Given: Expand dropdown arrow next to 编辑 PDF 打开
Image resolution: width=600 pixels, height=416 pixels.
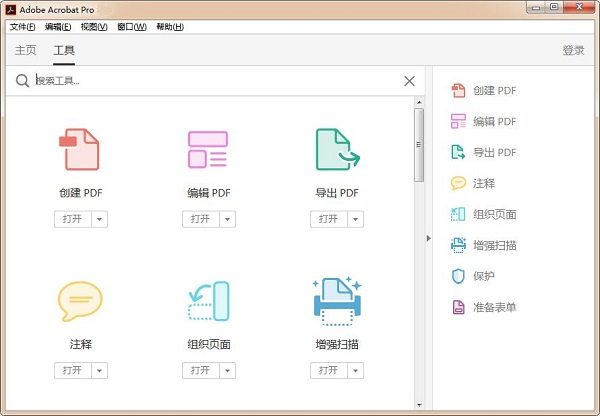Looking at the screenshot, I should 228,219.
